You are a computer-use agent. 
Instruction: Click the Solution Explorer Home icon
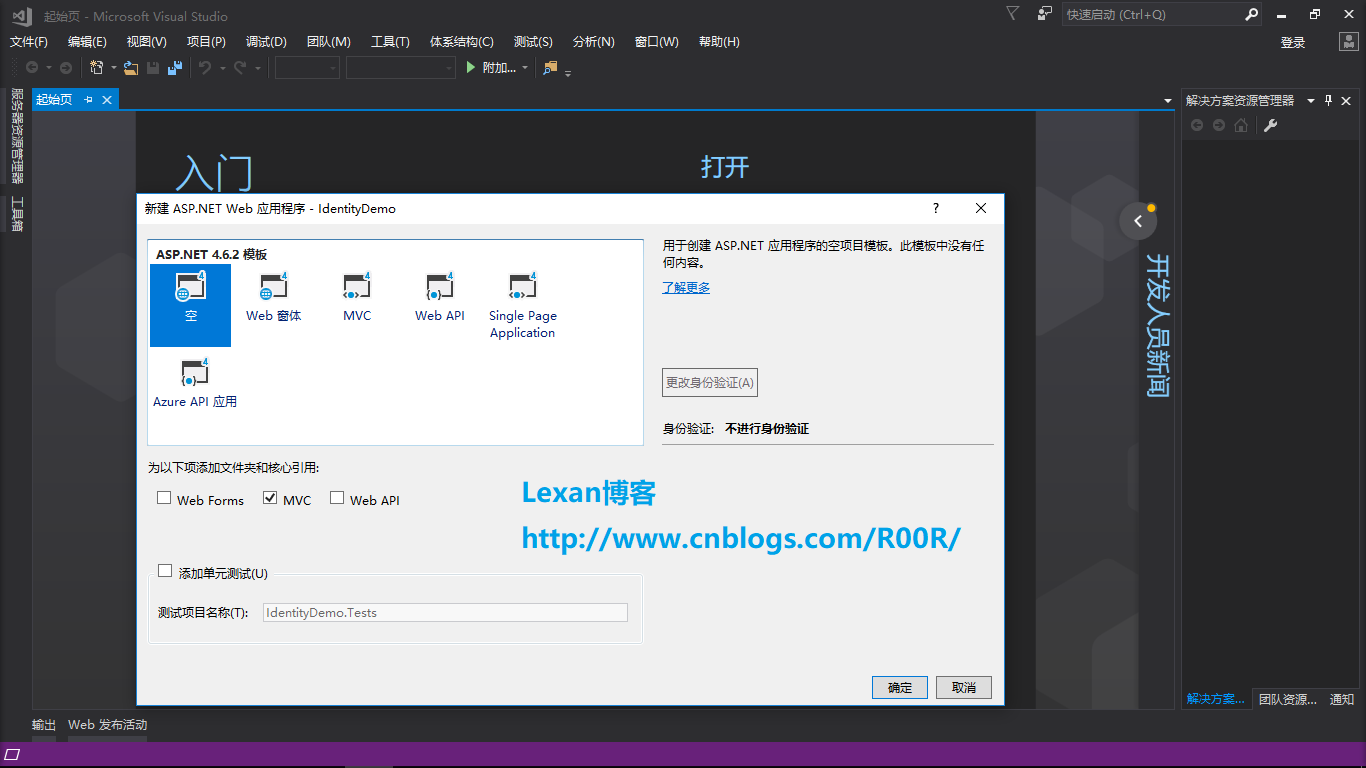click(1241, 125)
